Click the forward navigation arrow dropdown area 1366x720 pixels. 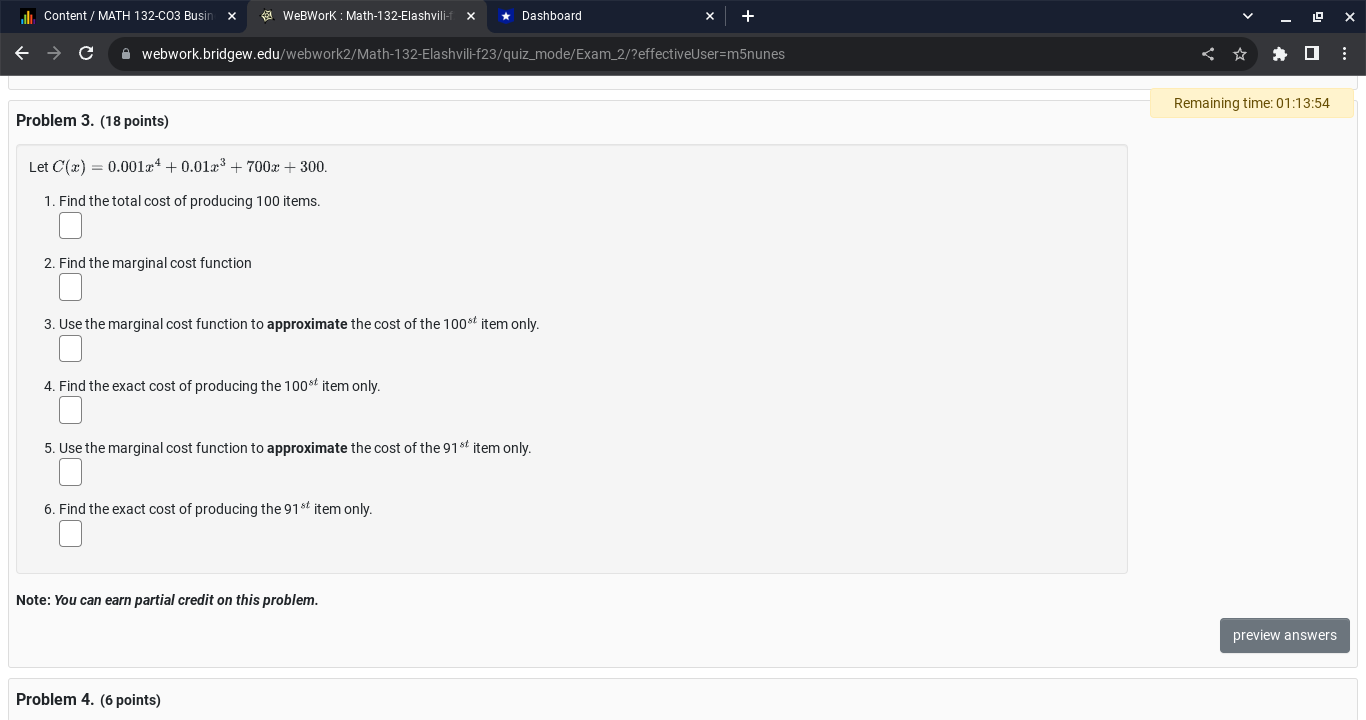point(54,54)
